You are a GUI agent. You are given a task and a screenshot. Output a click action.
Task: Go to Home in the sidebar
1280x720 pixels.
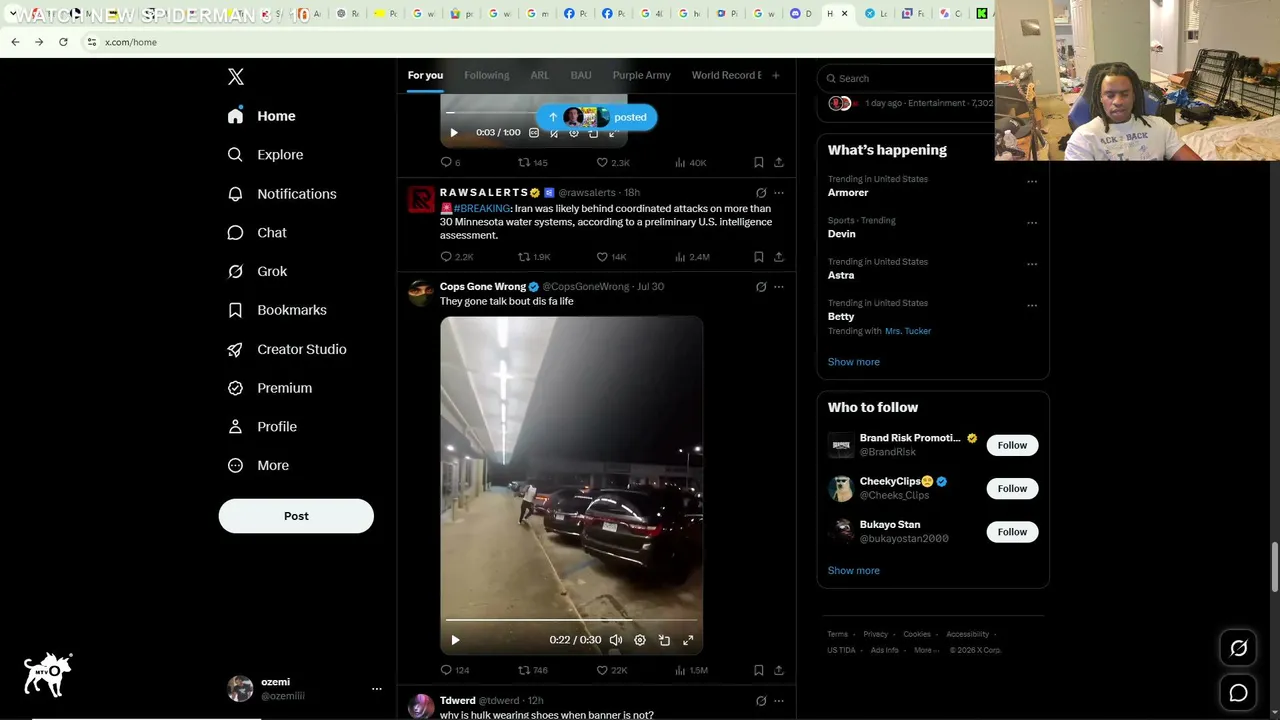click(x=262, y=116)
